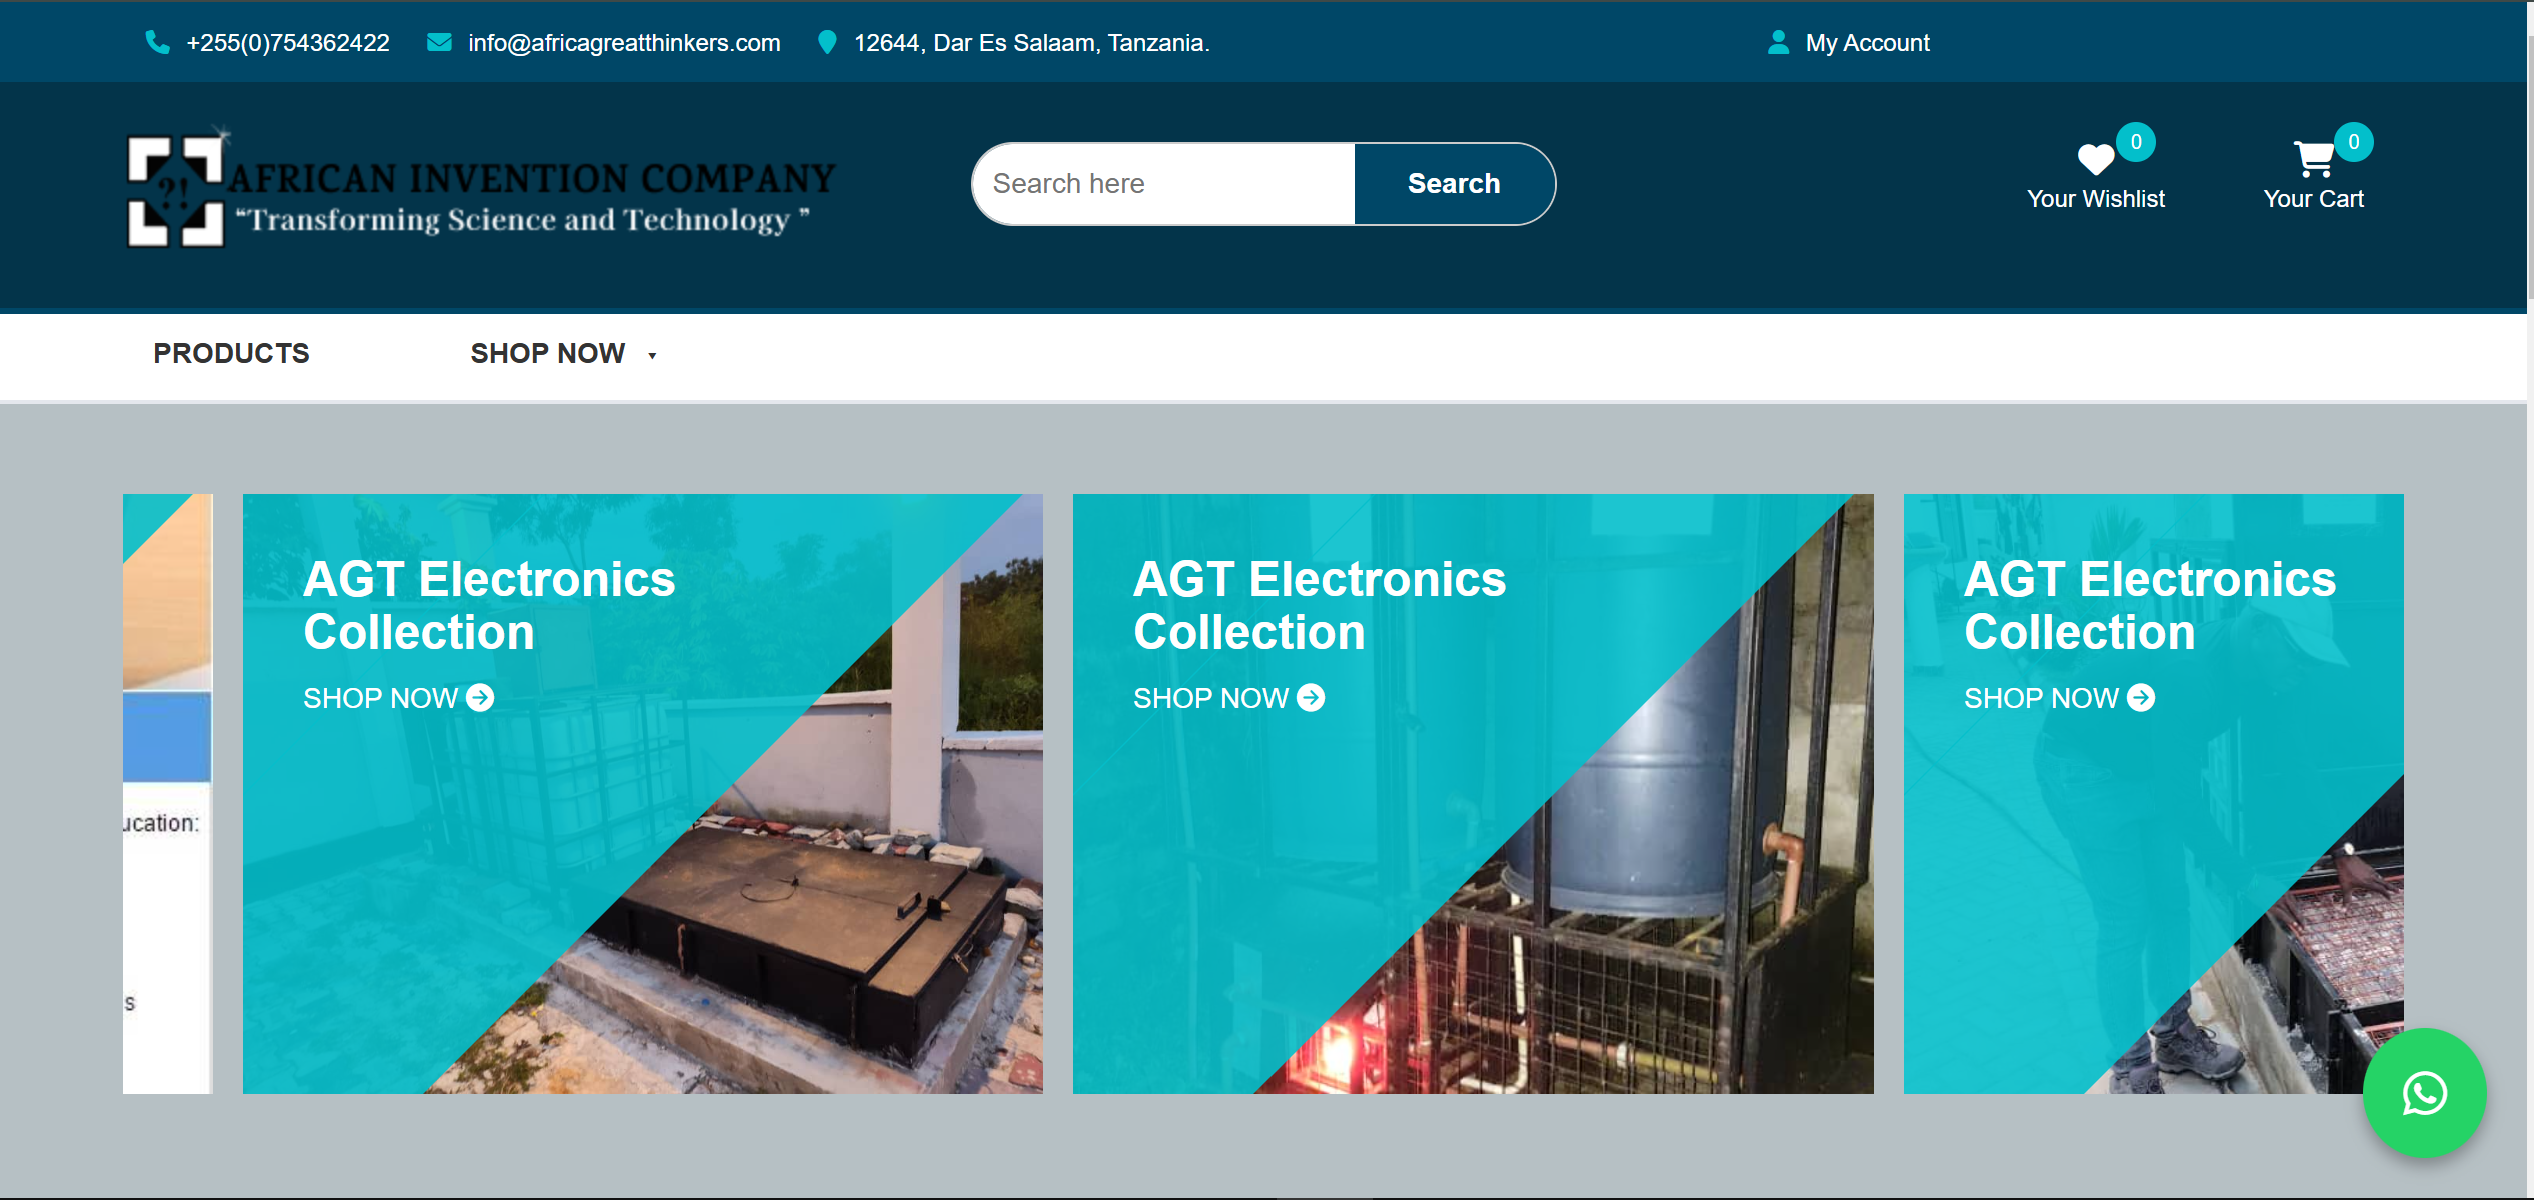
Task: Open the PRODUCTS menu
Action: click(231, 353)
